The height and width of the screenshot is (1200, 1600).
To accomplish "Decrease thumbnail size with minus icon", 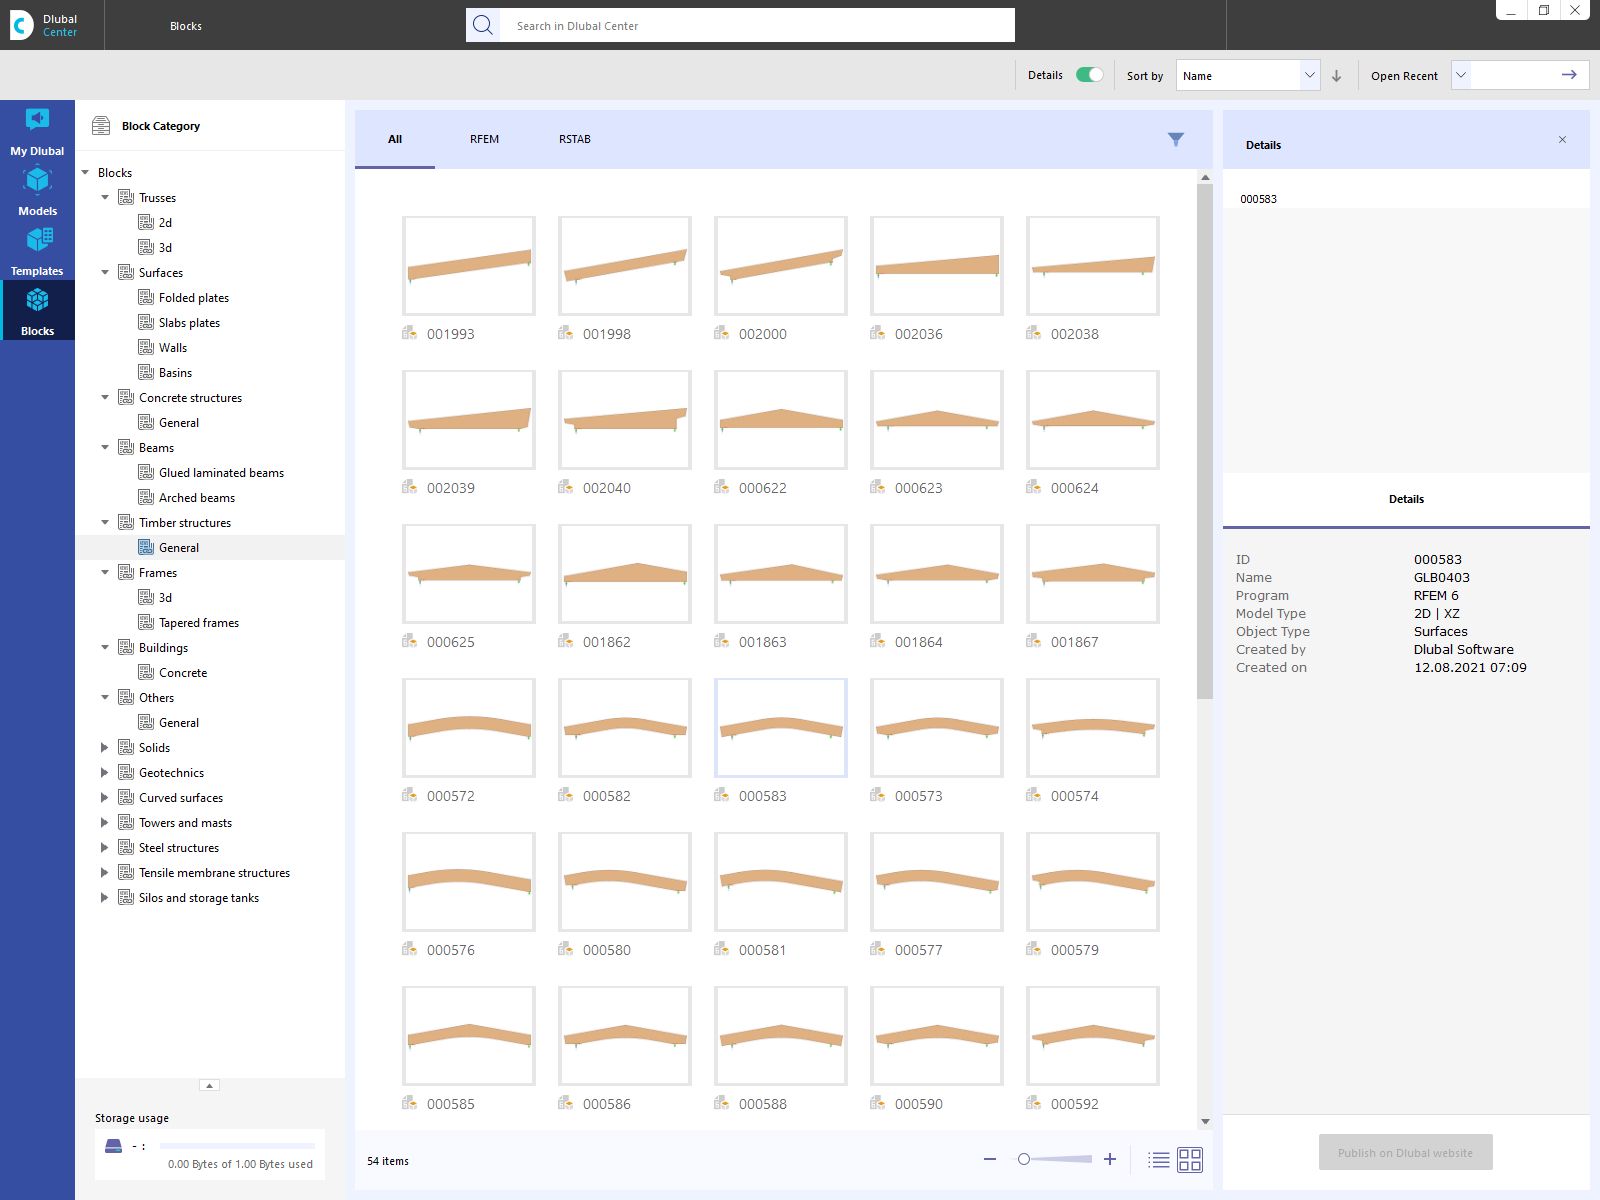I will click(990, 1159).
